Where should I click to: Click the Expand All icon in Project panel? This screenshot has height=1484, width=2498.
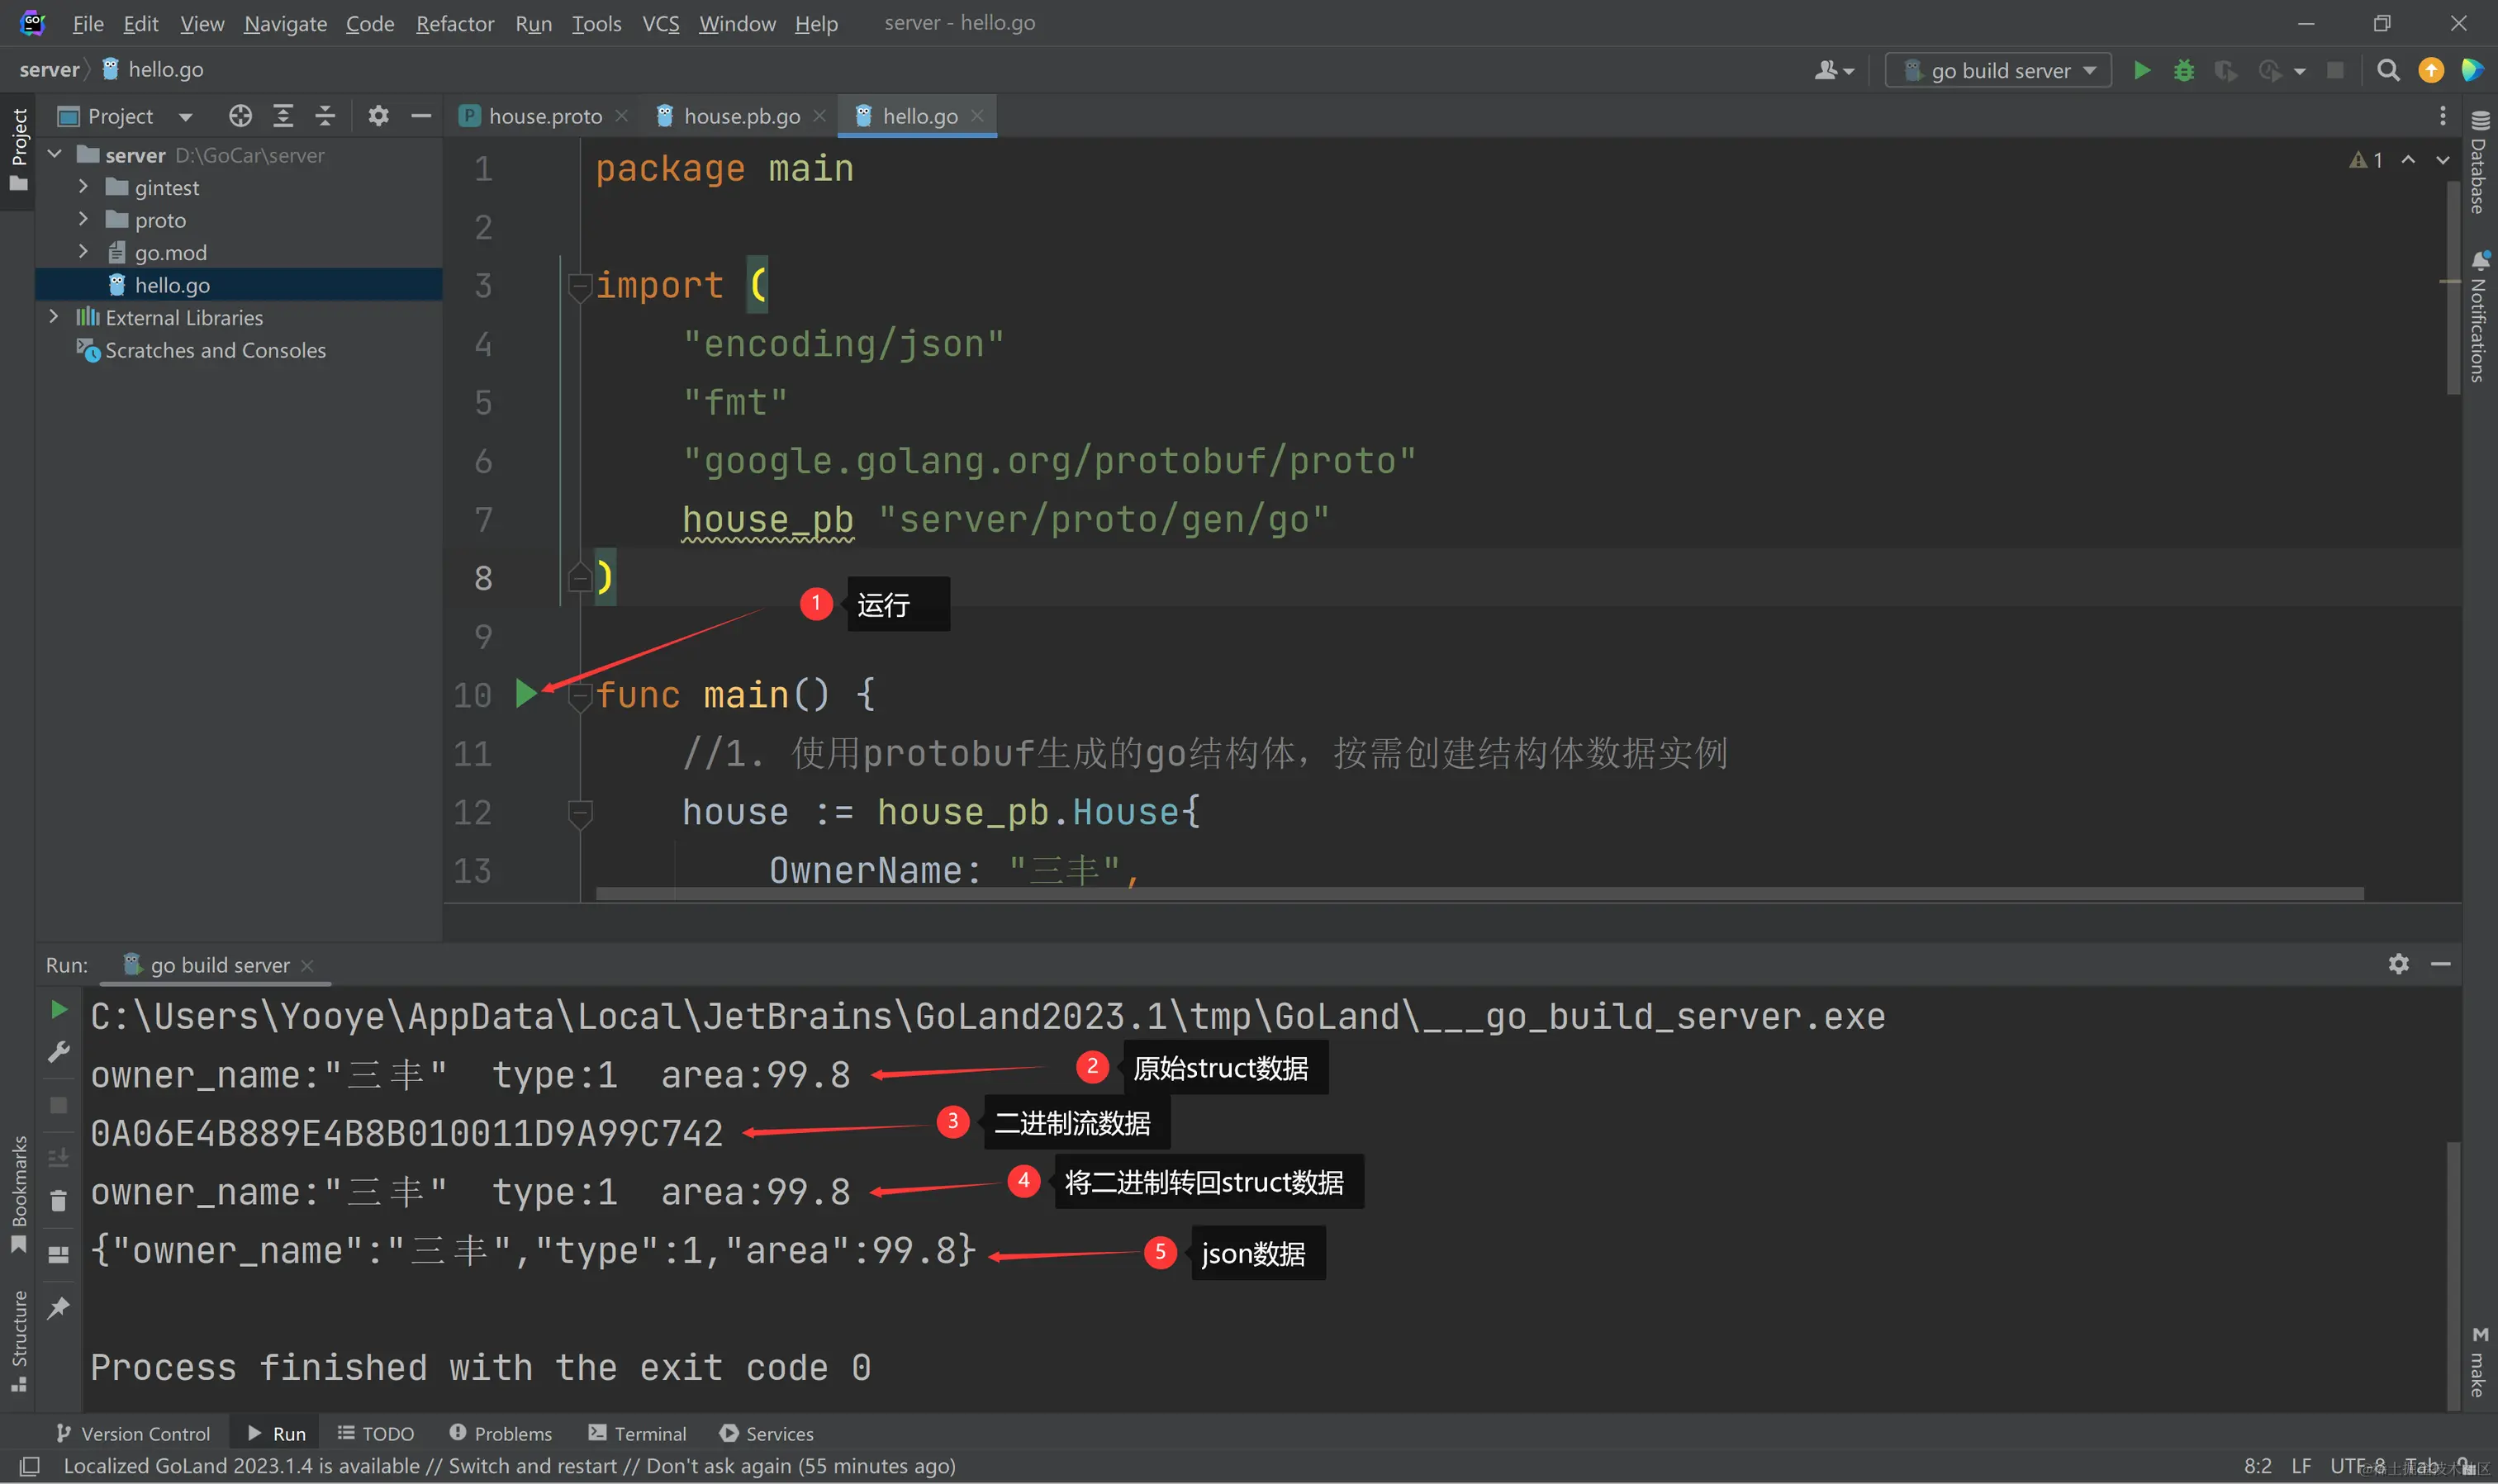click(283, 116)
